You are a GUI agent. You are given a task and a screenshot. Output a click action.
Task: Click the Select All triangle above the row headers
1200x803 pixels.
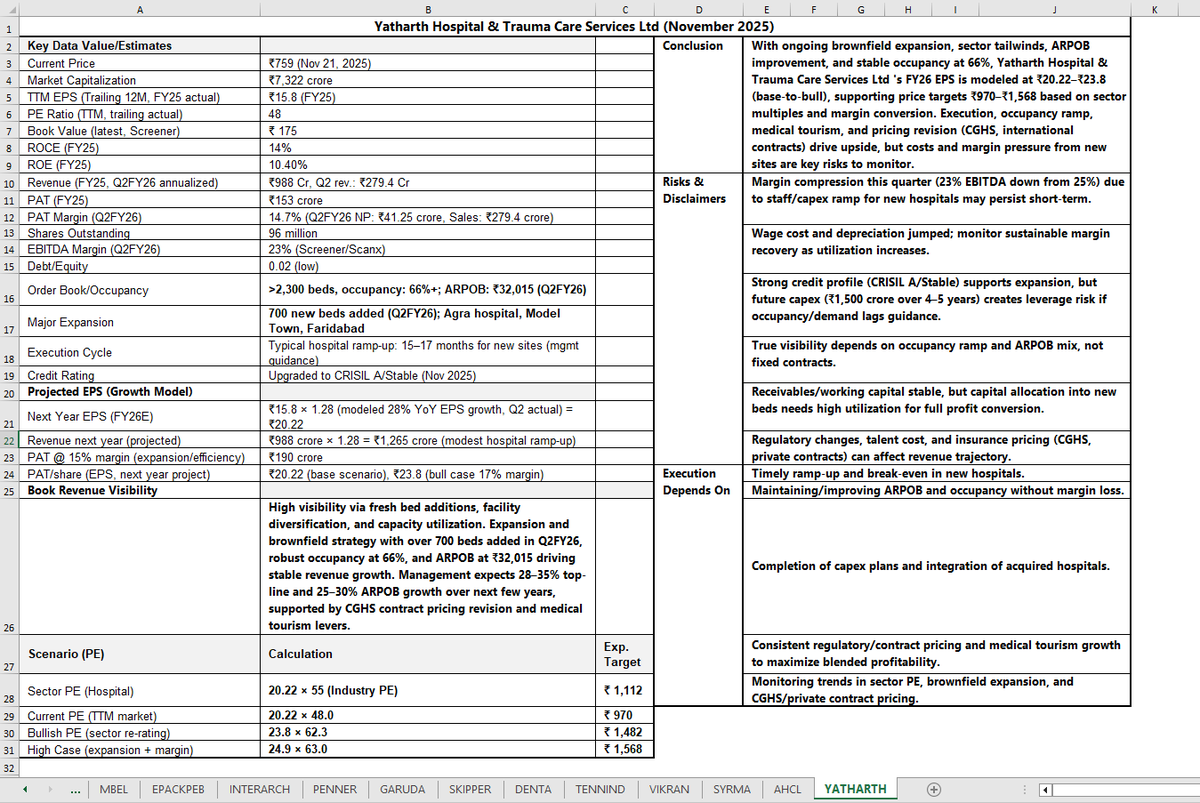(10, 10)
